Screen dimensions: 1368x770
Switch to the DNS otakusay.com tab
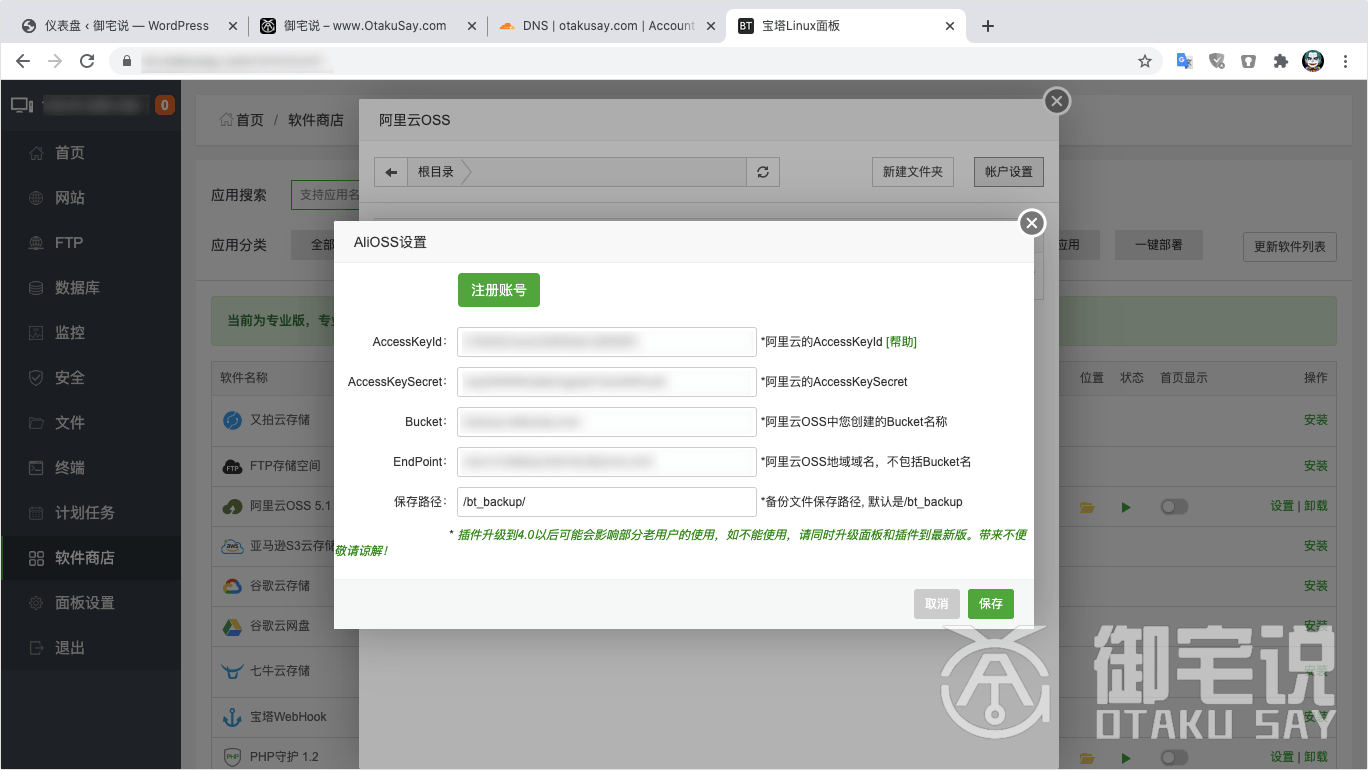[607, 26]
